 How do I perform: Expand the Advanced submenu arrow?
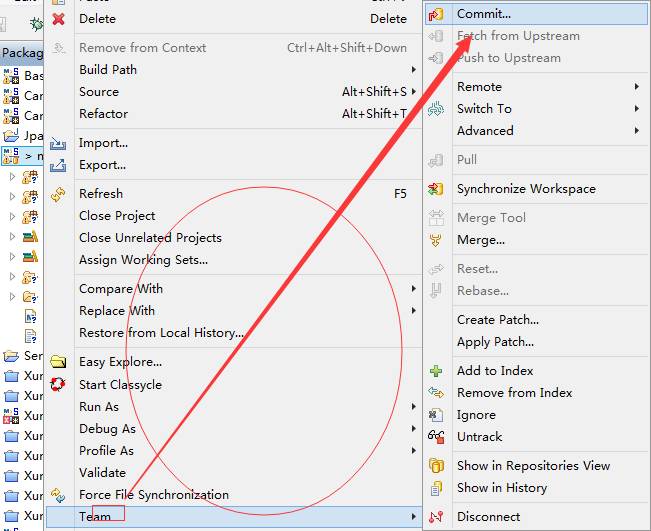coord(636,131)
